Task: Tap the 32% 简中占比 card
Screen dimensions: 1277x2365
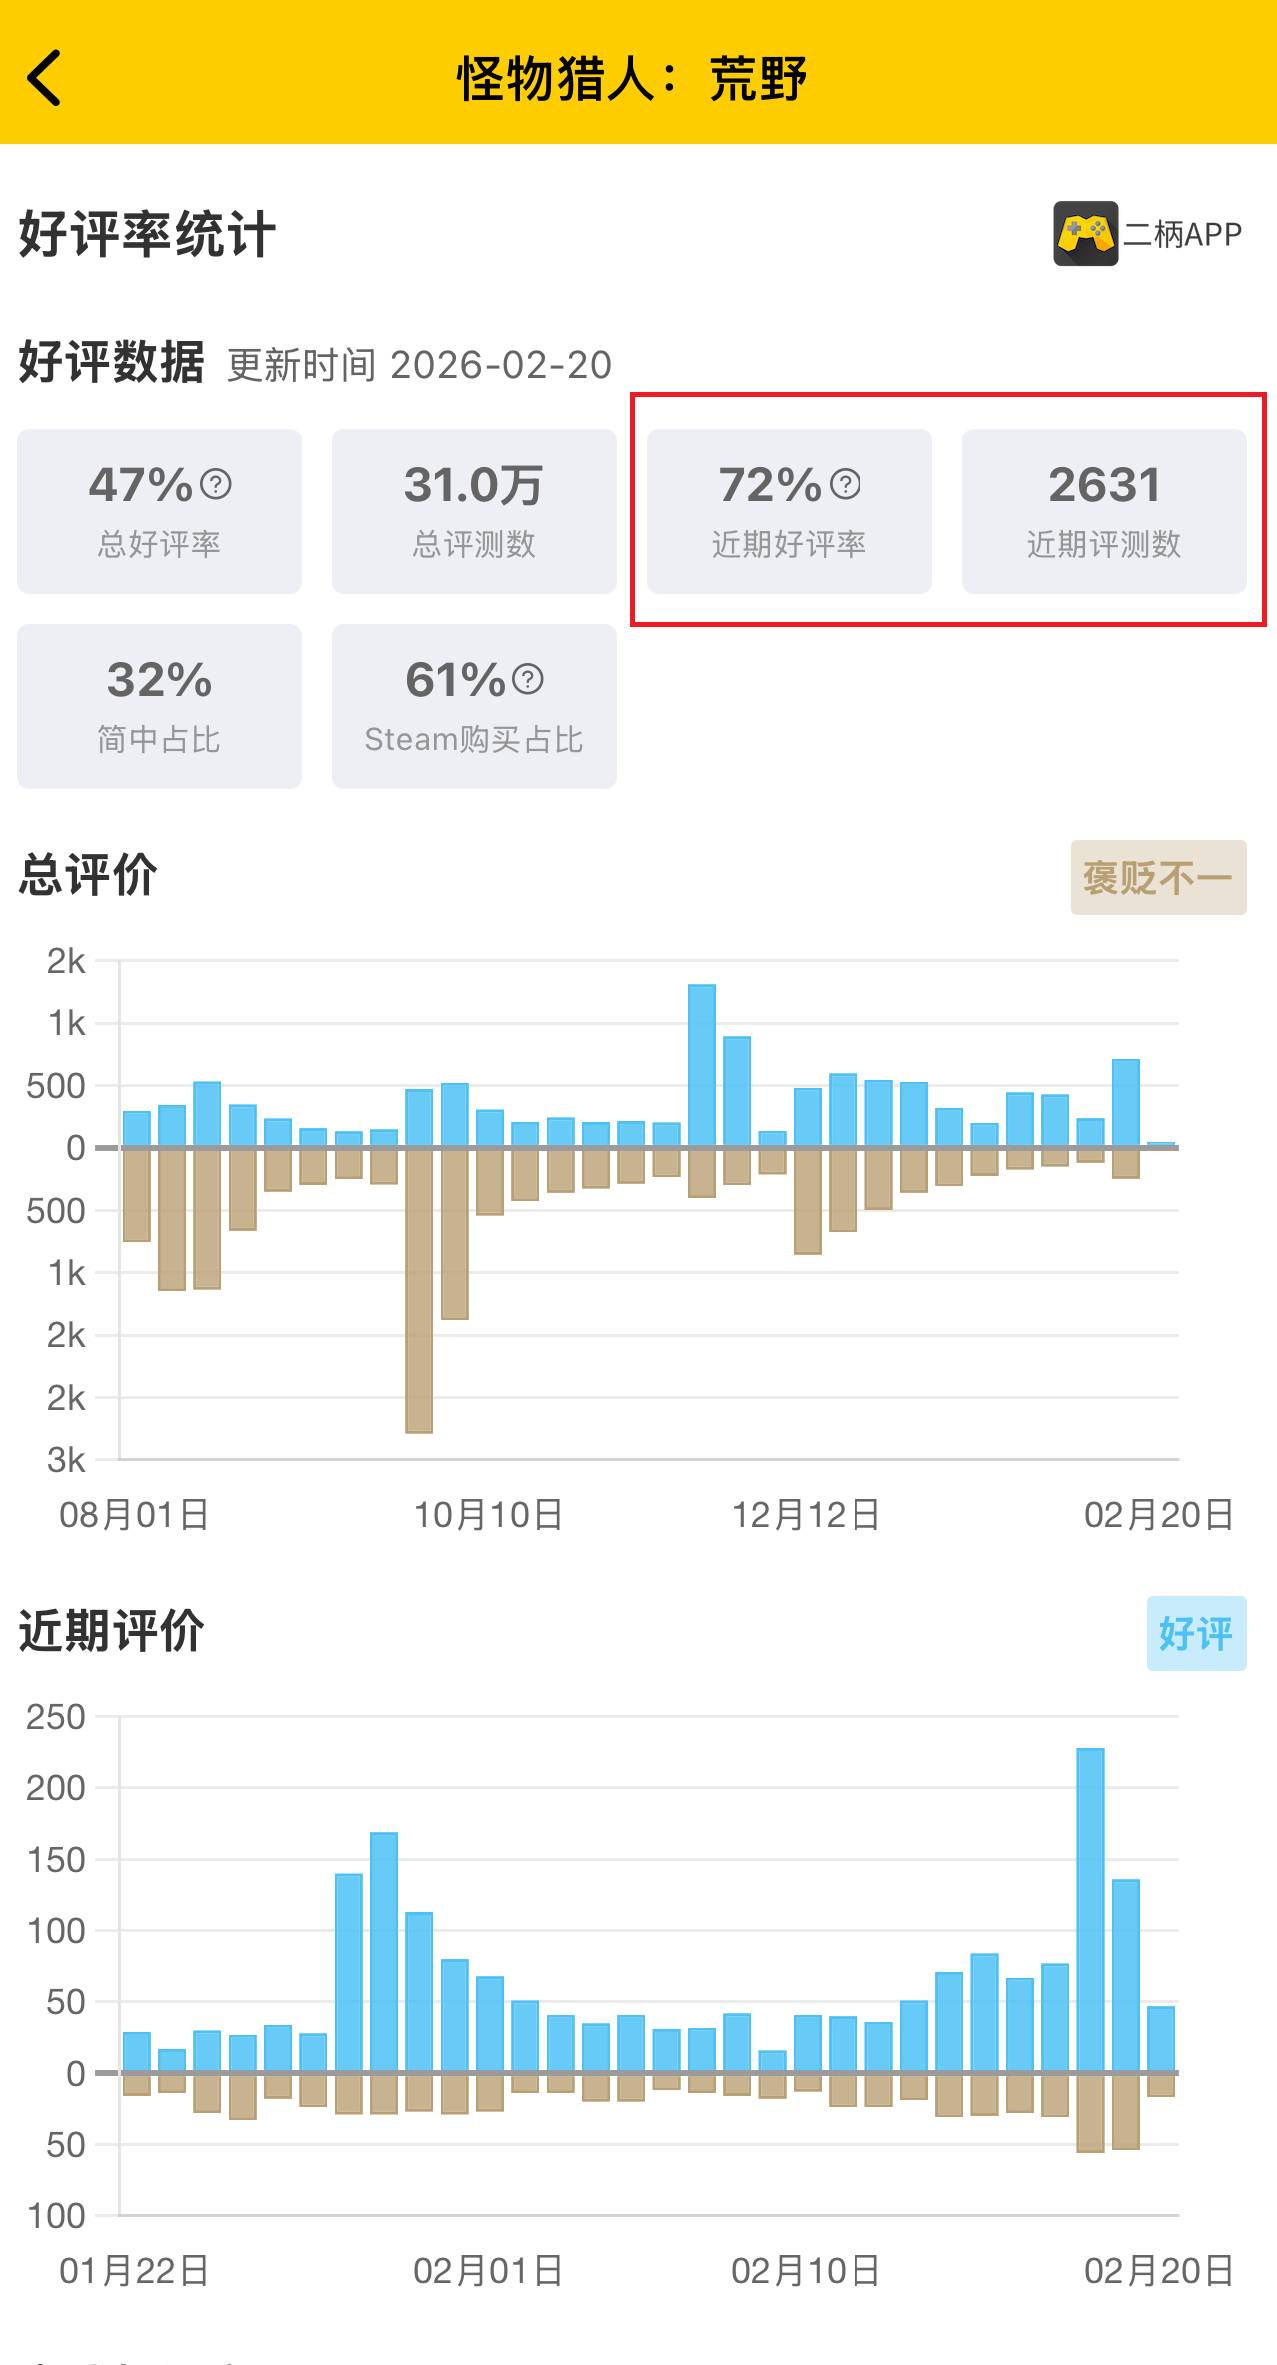Action: click(x=159, y=706)
